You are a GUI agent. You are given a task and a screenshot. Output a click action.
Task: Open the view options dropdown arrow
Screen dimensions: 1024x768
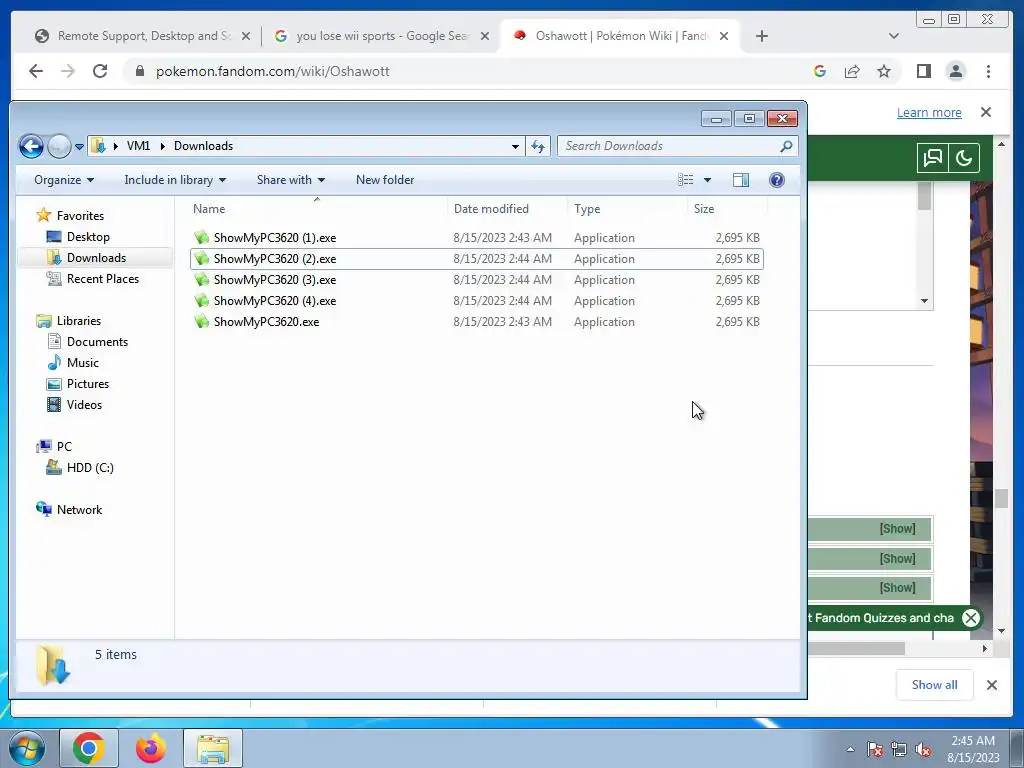707,180
